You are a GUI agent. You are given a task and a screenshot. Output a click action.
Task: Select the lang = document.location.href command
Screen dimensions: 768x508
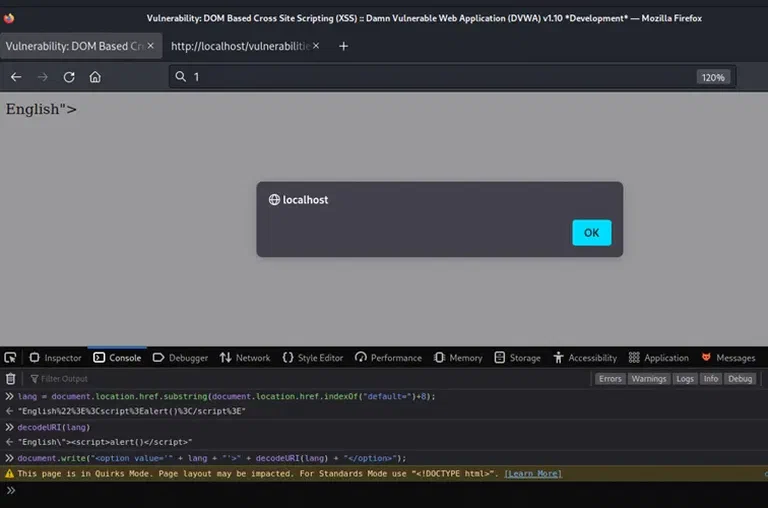226,396
